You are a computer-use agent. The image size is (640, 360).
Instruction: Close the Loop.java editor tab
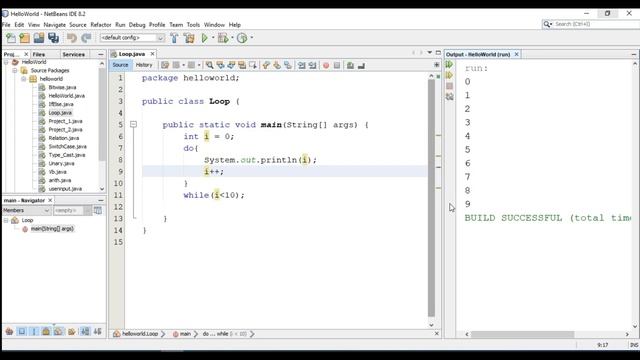point(152,54)
